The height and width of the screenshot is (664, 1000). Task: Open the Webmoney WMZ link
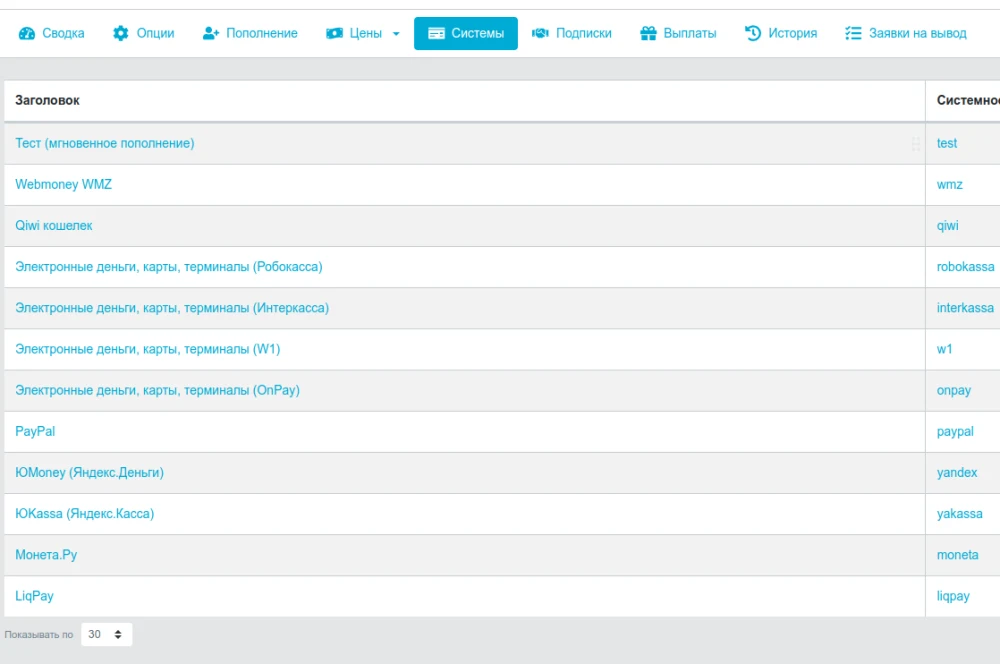pyautogui.click(x=63, y=184)
